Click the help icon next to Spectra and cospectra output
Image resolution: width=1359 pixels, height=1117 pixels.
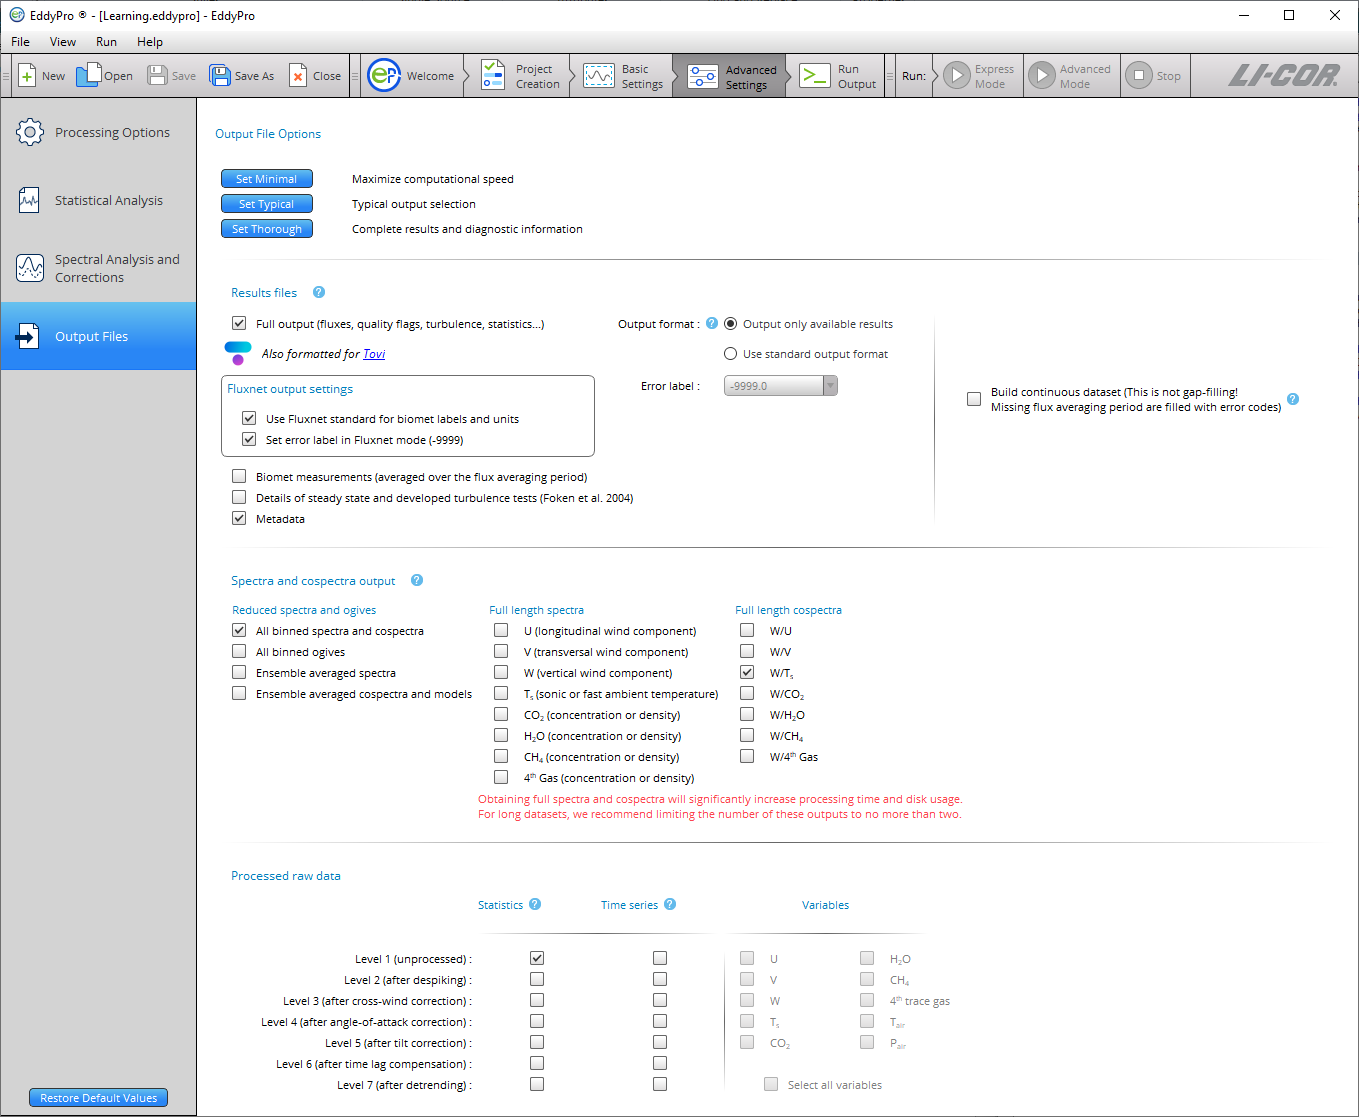[x=417, y=580]
